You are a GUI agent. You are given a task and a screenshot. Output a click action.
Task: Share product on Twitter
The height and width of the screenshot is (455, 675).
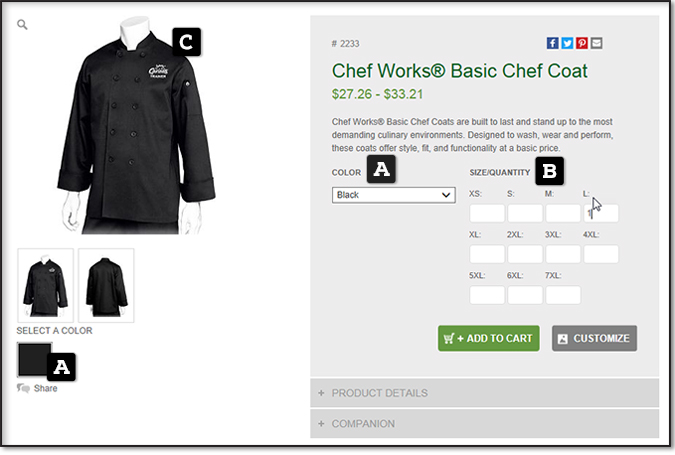tap(567, 43)
